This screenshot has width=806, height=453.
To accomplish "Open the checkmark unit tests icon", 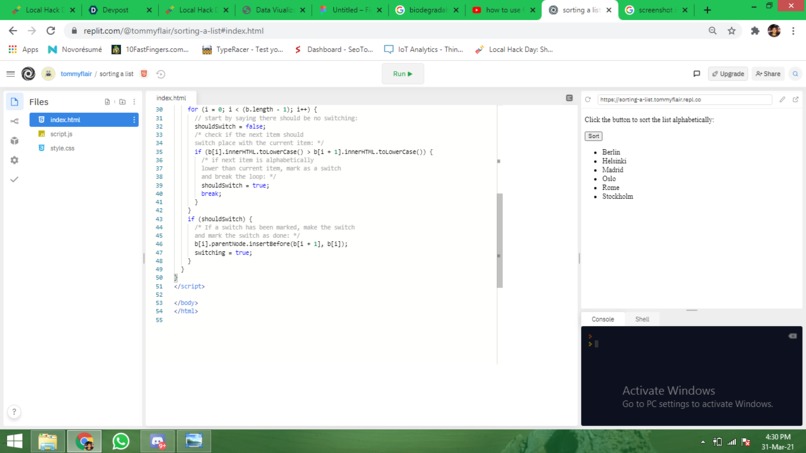I will [14, 179].
